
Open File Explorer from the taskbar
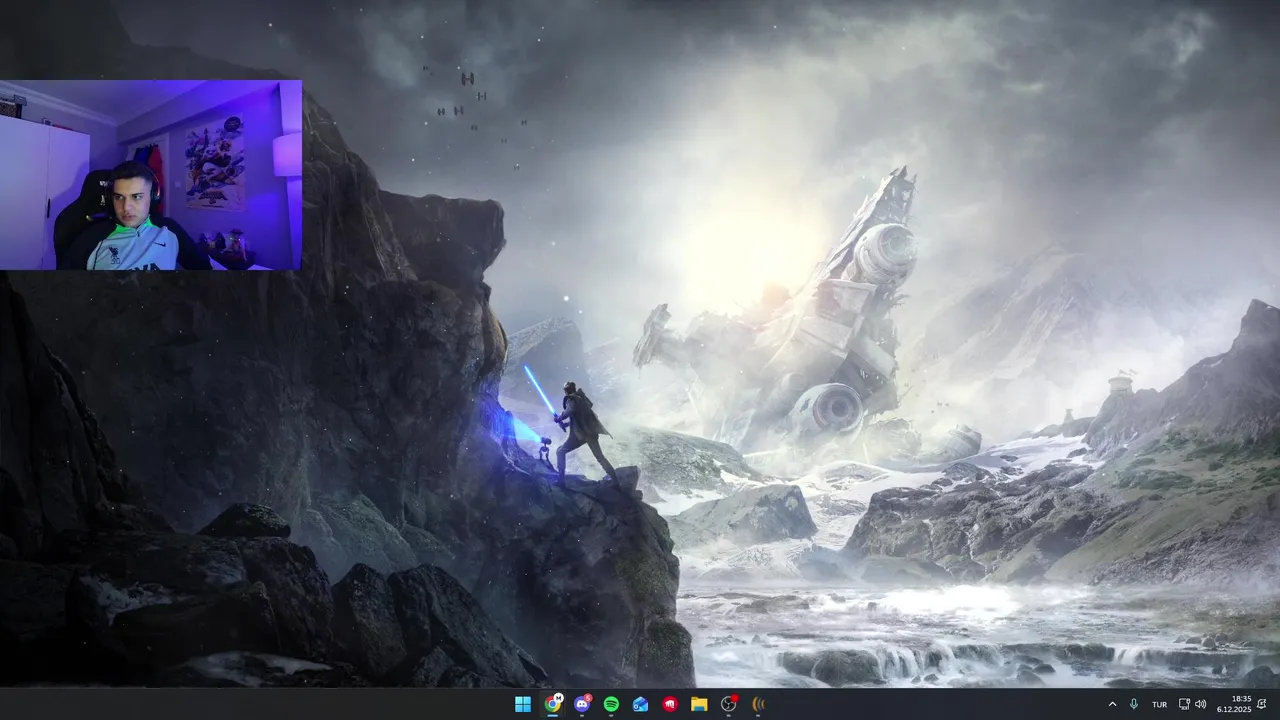(699, 704)
